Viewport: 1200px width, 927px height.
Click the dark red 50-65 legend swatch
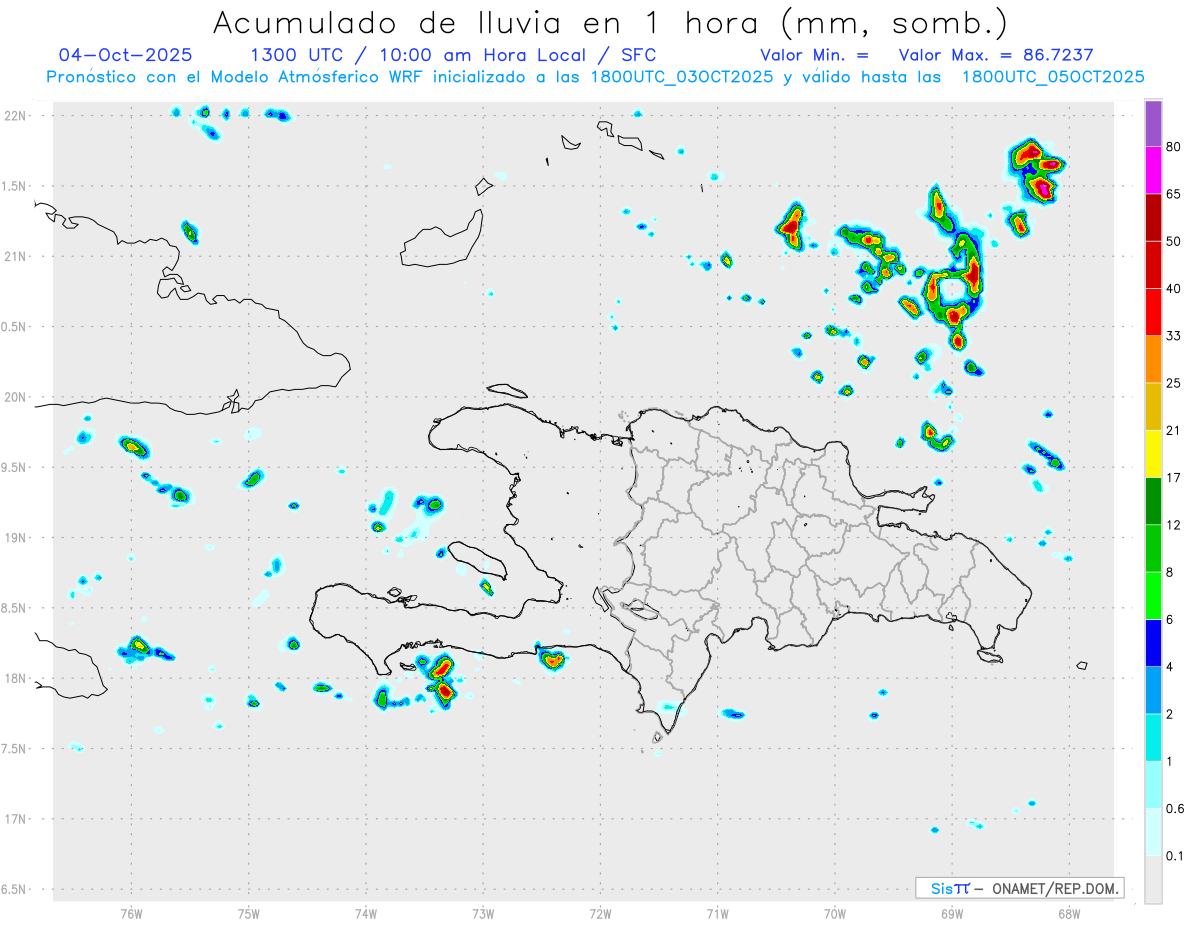(1153, 218)
